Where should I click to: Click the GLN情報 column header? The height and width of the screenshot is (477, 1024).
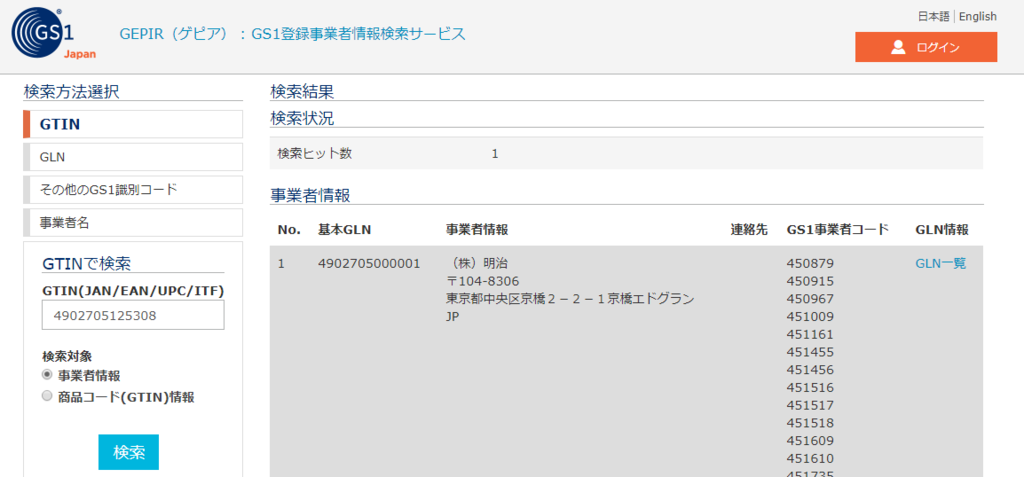(x=942, y=229)
